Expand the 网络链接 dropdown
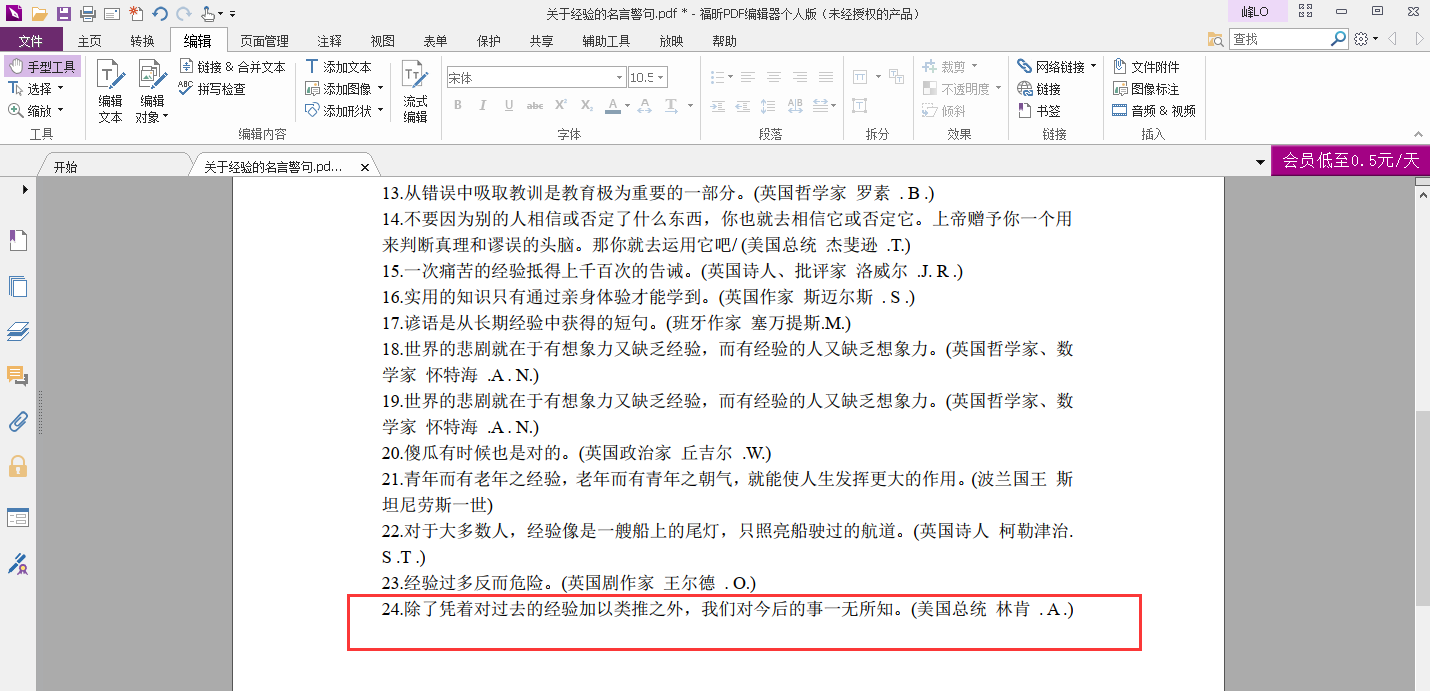Screen dimensions: 1430x691 1093,67
